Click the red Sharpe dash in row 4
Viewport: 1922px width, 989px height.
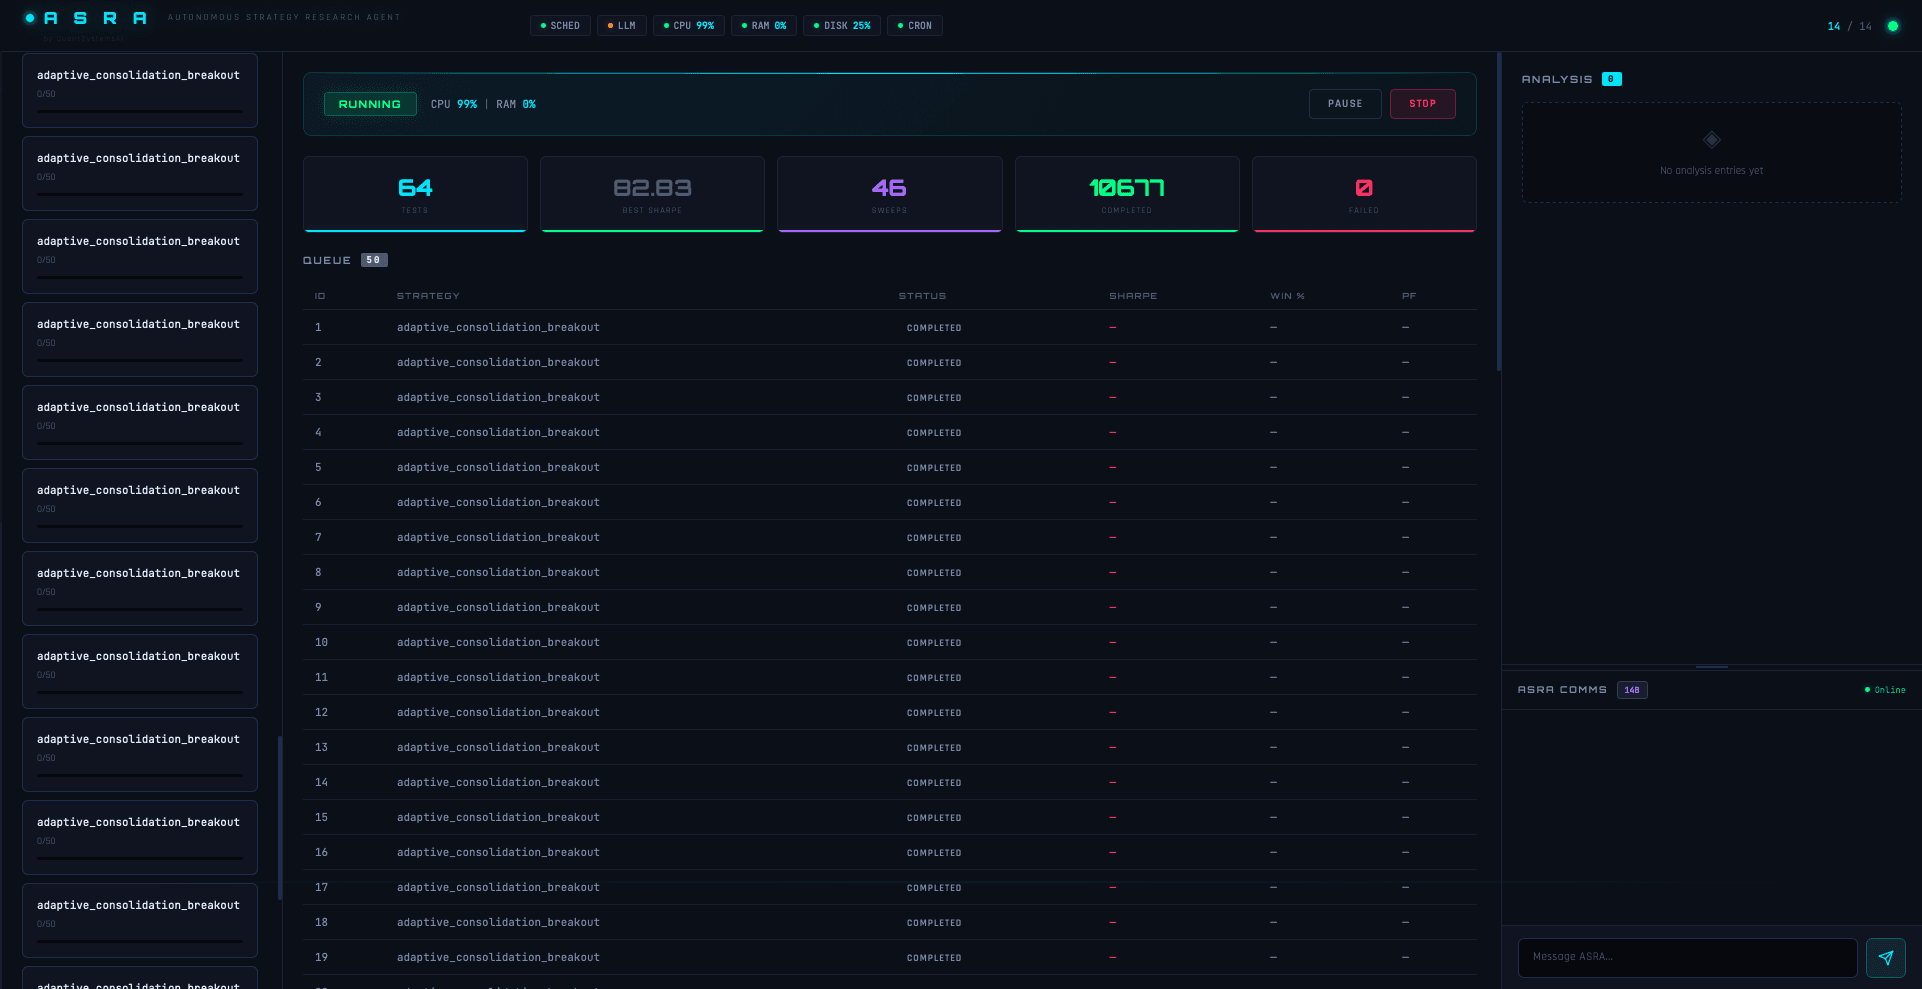coord(1112,433)
